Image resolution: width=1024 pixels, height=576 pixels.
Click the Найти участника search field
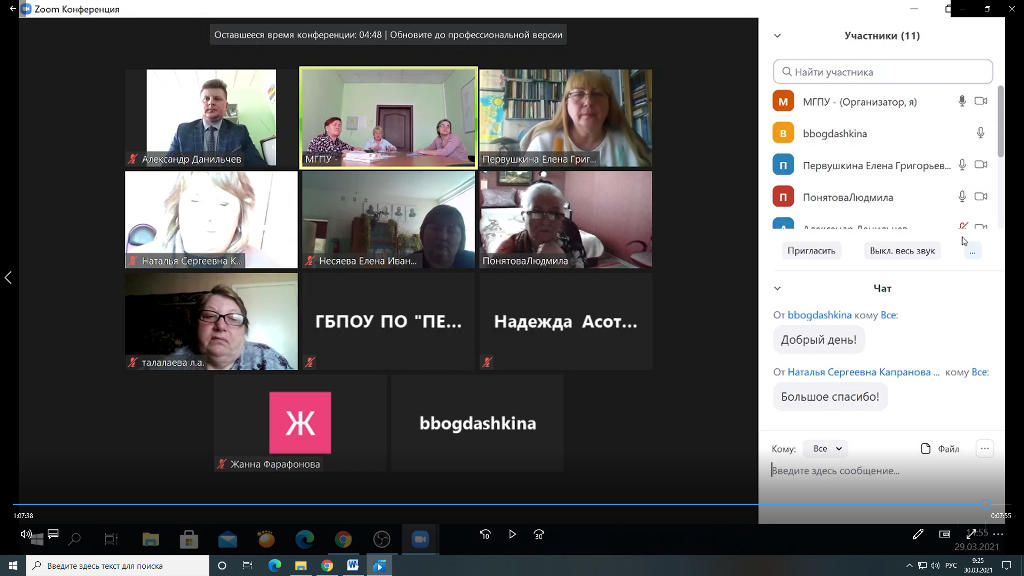tap(883, 72)
